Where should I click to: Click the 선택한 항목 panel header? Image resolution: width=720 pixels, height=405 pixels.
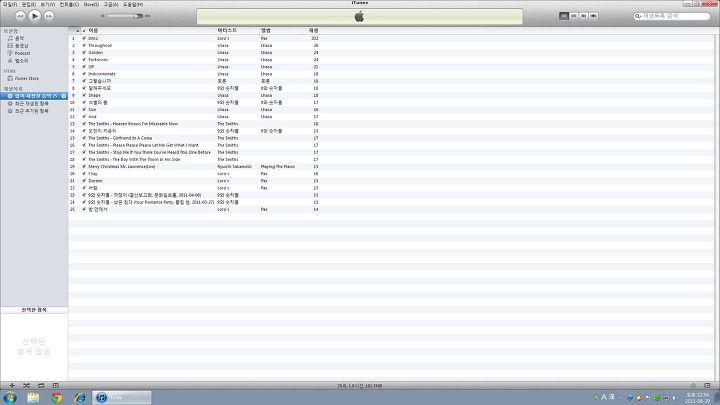coord(34,310)
